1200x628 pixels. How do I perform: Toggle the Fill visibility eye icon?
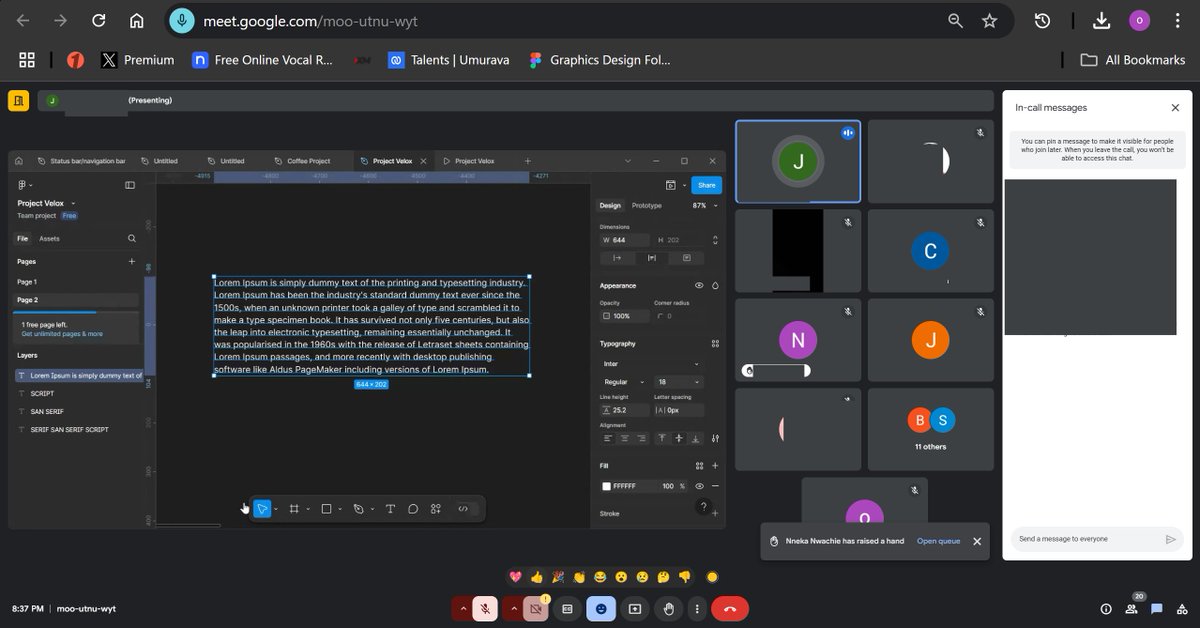[699, 486]
